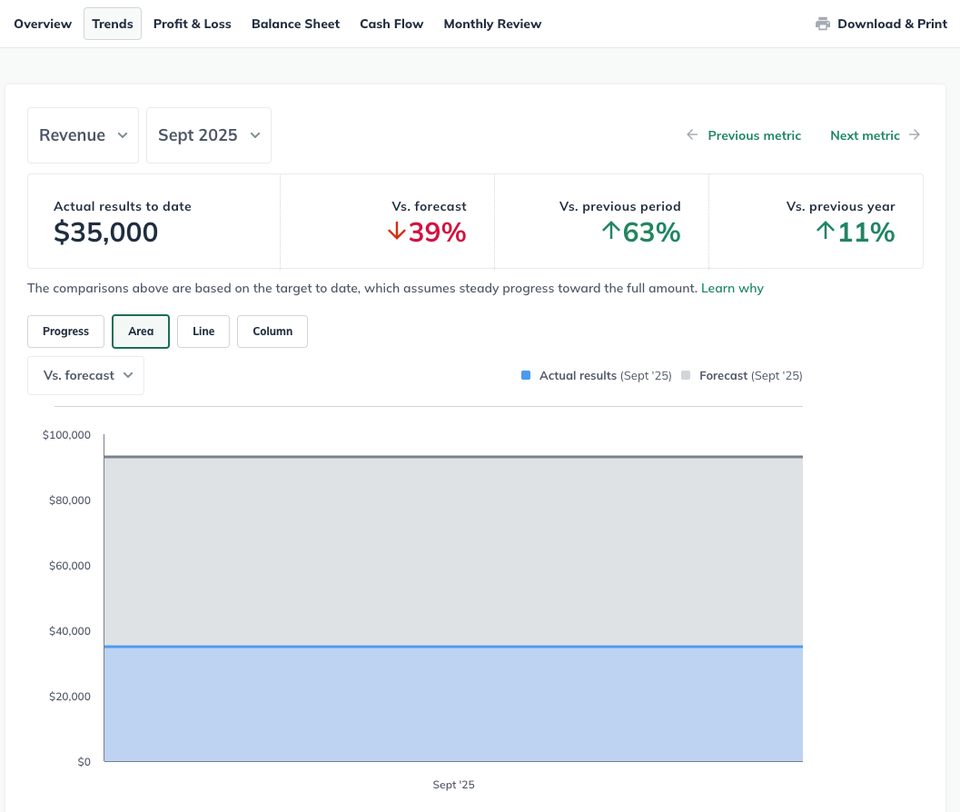The height and width of the screenshot is (812, 960).
Task: Click the gray Forecast legend swatch
Action: click(x=686, y=375)
